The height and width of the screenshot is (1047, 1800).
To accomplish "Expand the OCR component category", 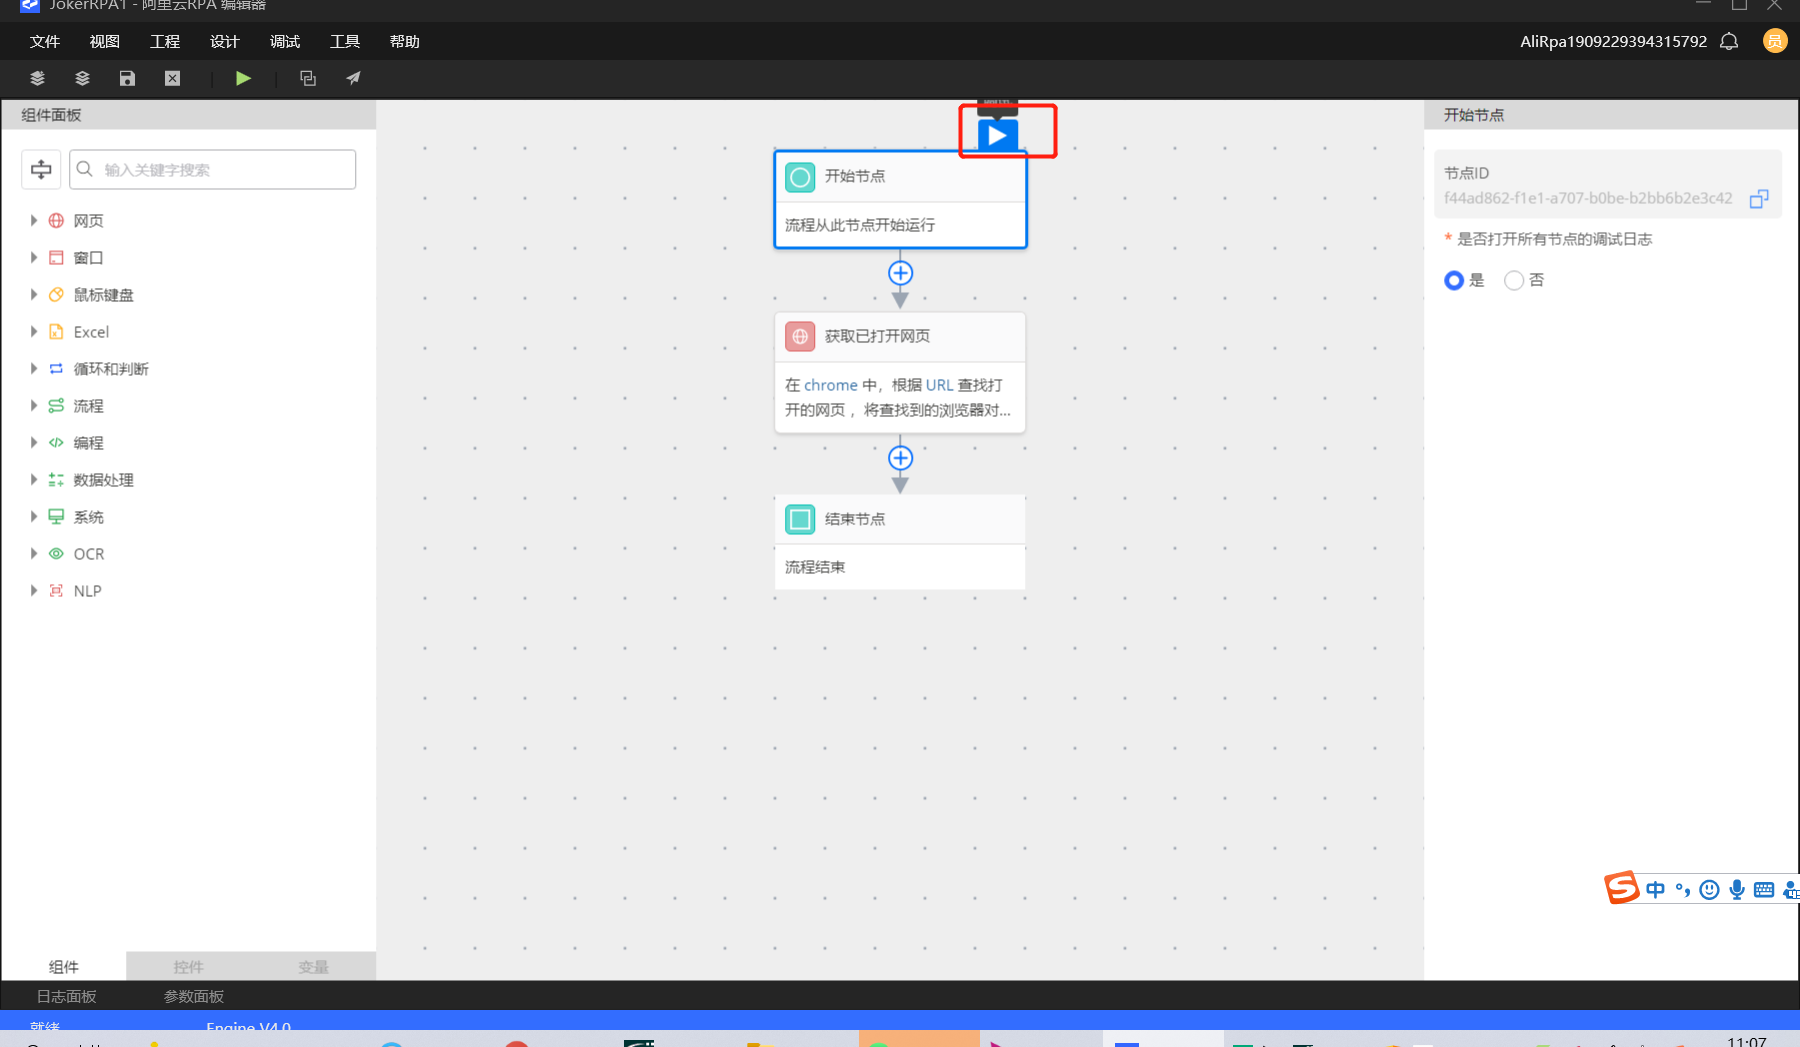I will click(34, 553).
